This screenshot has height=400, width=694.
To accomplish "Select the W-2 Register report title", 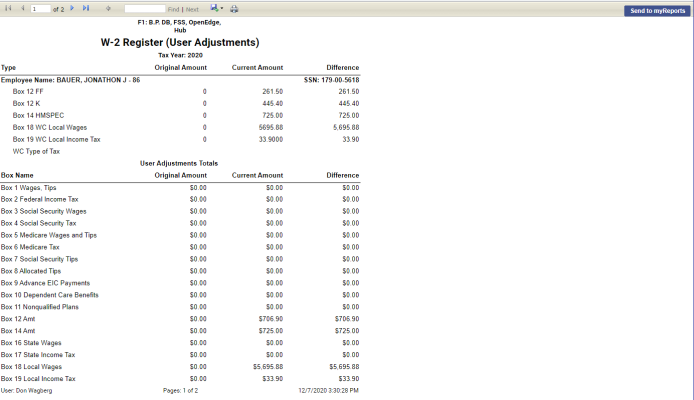I will (180, 43).
